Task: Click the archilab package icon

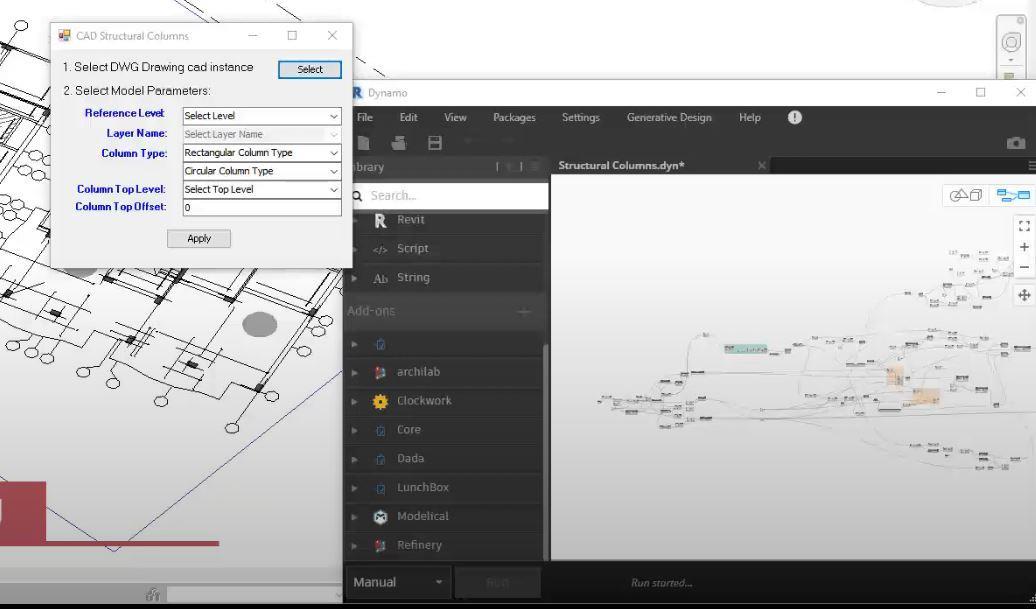Action: point(381,373)
